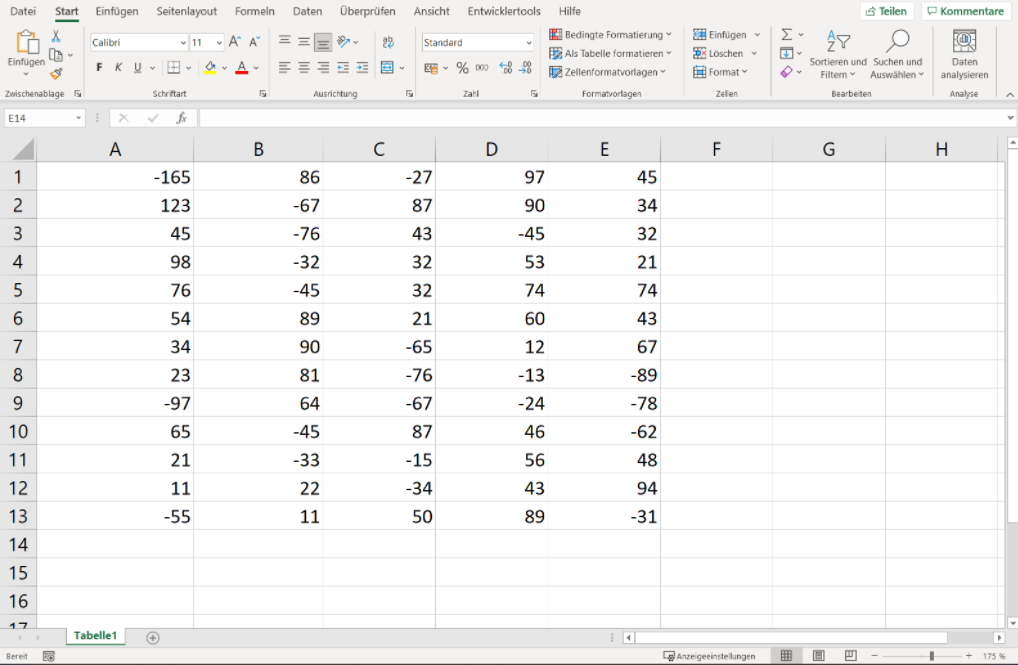Apply cell borders icon
The width and height of the screenshot is (1018, 665).
click(173, 68)
